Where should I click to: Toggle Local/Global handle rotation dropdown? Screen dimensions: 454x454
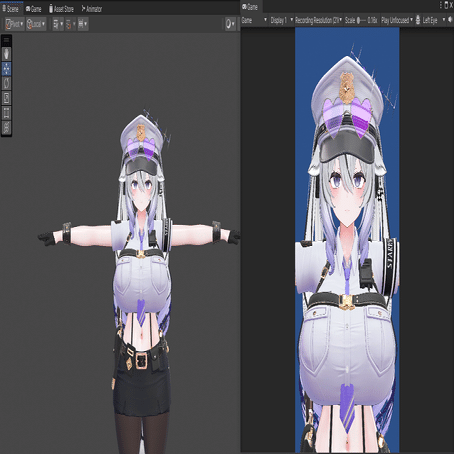click(x=36, y=24)
